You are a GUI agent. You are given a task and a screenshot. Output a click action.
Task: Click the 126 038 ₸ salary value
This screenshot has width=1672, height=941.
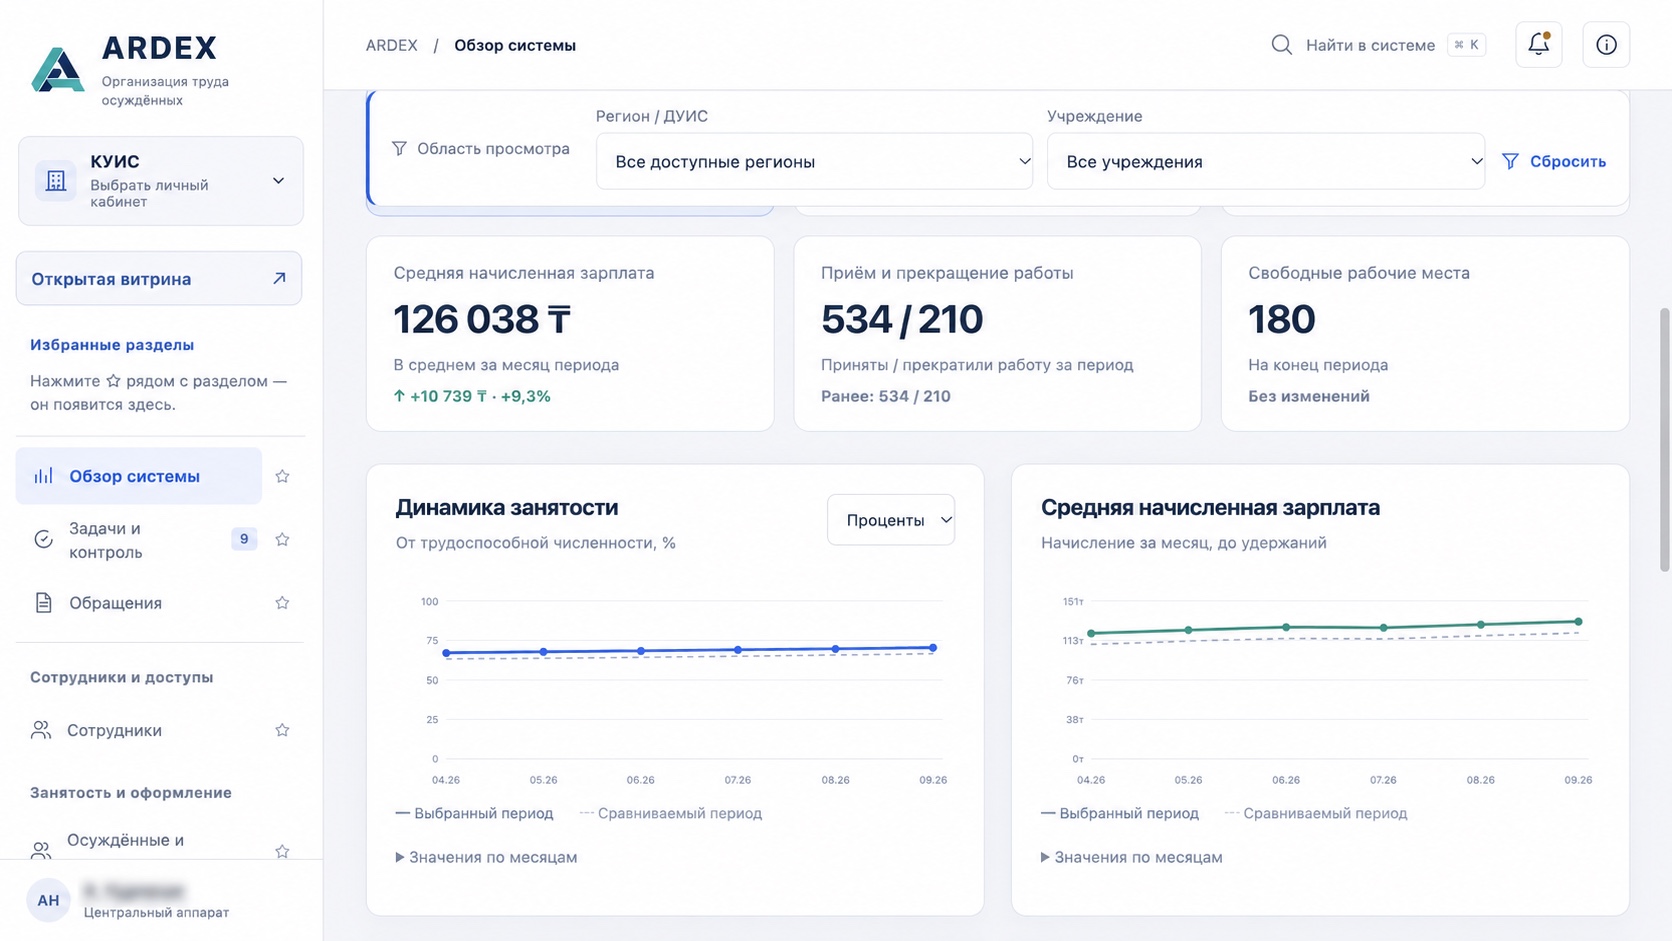pyautogui.click(x=482, y=319)
